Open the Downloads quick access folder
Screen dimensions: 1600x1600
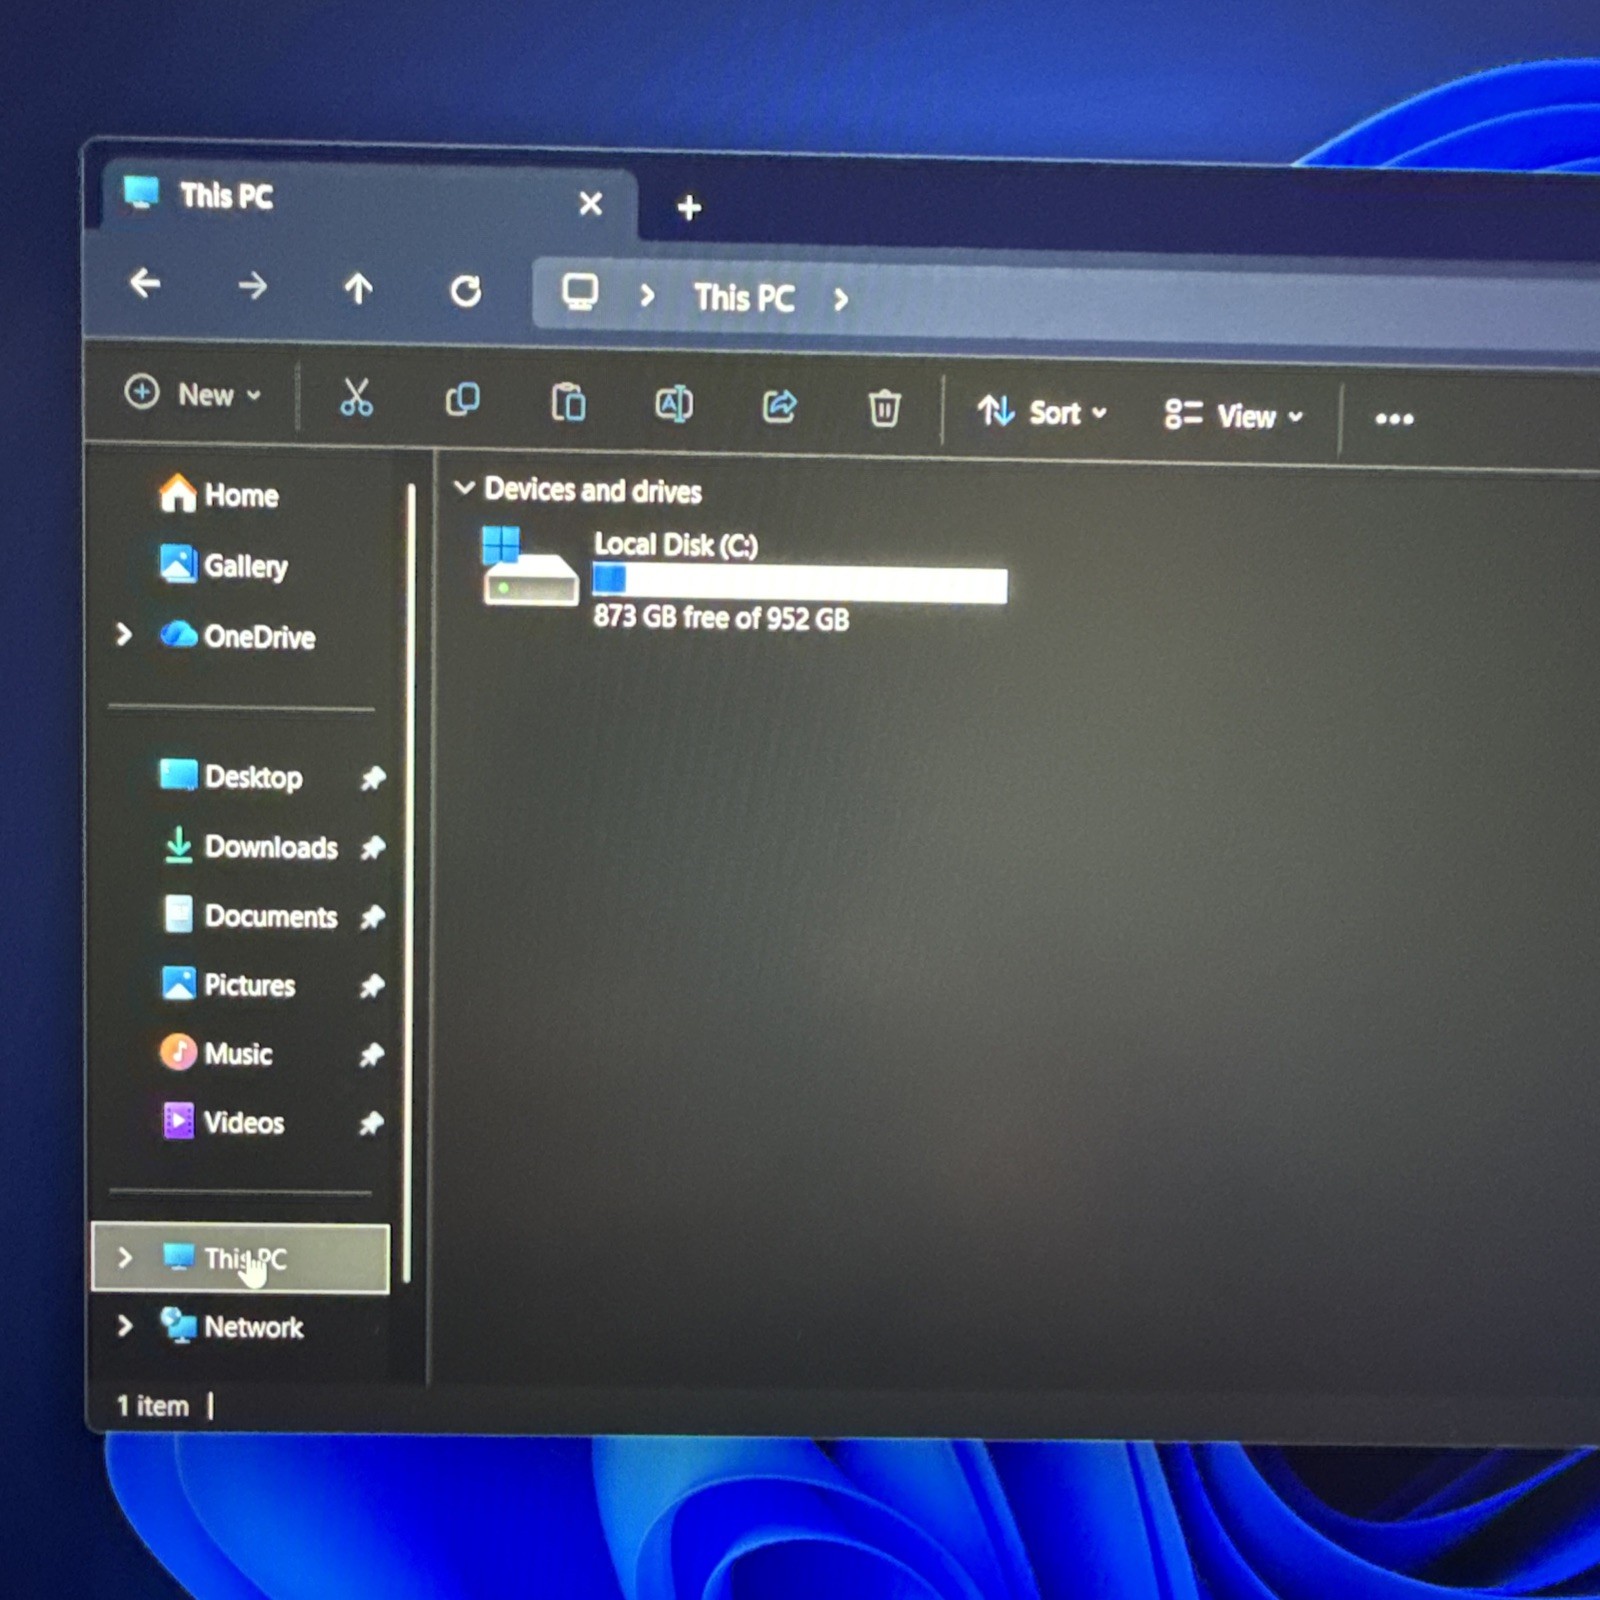[x=249, y=846]
